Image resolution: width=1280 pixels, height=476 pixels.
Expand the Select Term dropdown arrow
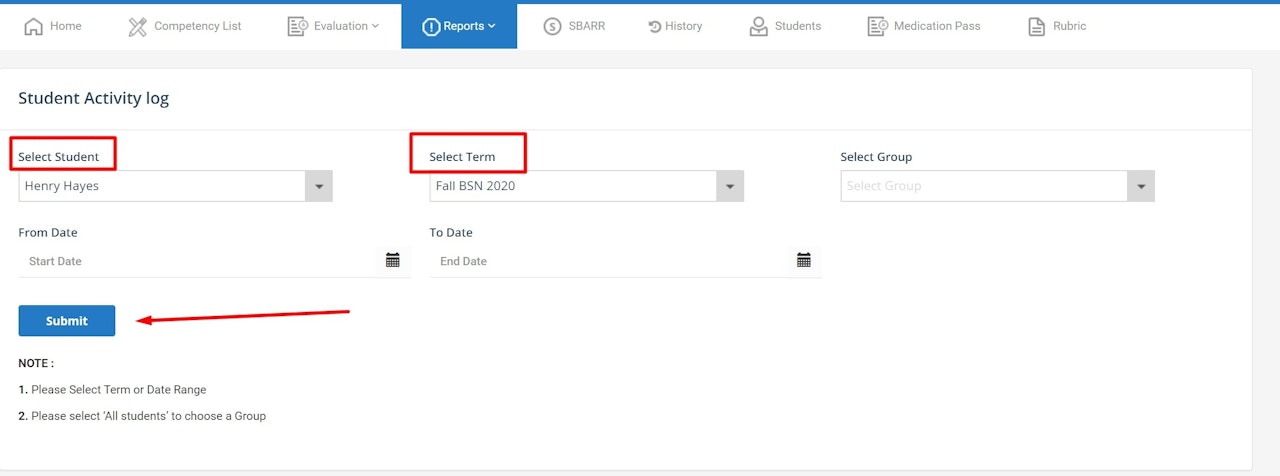click(730, 186)
